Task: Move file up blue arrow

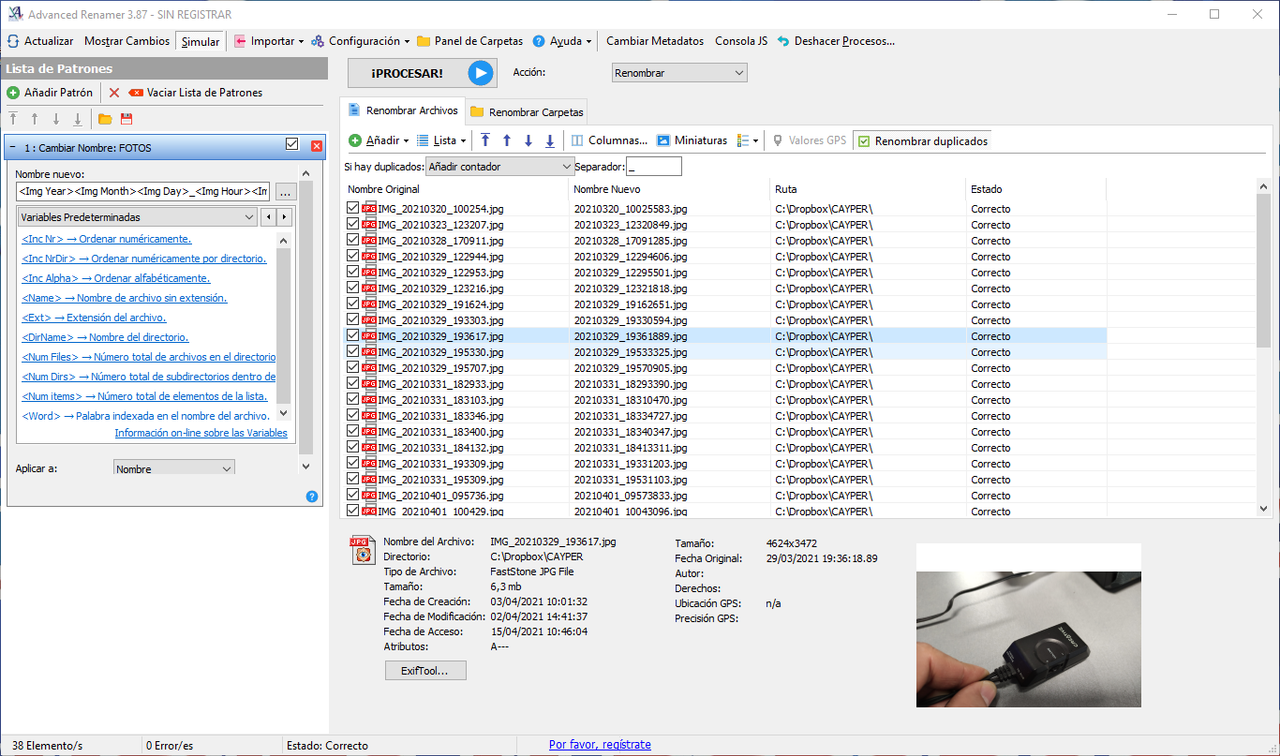Action: (x=507, y=141)
